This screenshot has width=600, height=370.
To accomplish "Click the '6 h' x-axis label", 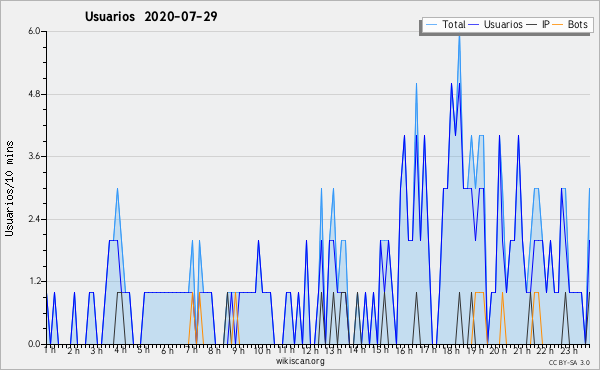I will [167, 350].
